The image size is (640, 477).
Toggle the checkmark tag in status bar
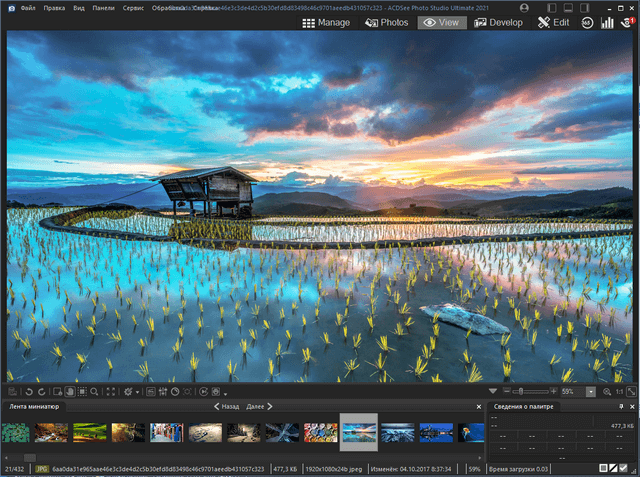(623, 469)
